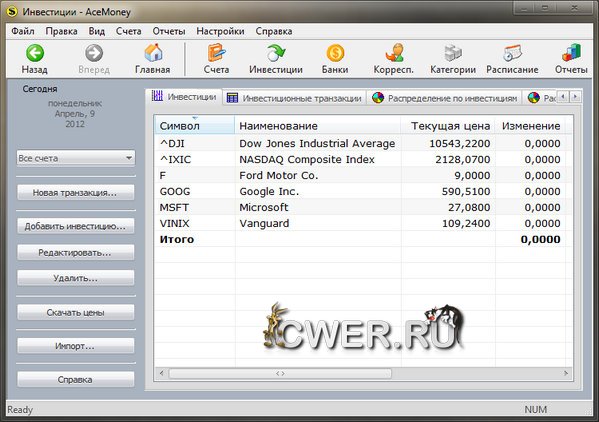Image resolution: width=599 pixels, height=422 pixels.
Task: Select the GOOG symbol cell
Action: point(175,192)
